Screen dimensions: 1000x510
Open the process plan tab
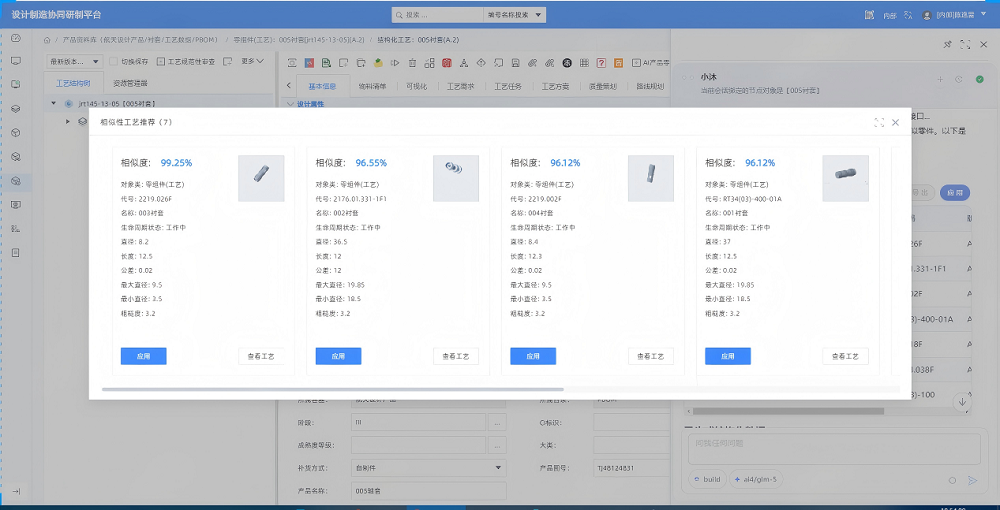tap(555, 86)
